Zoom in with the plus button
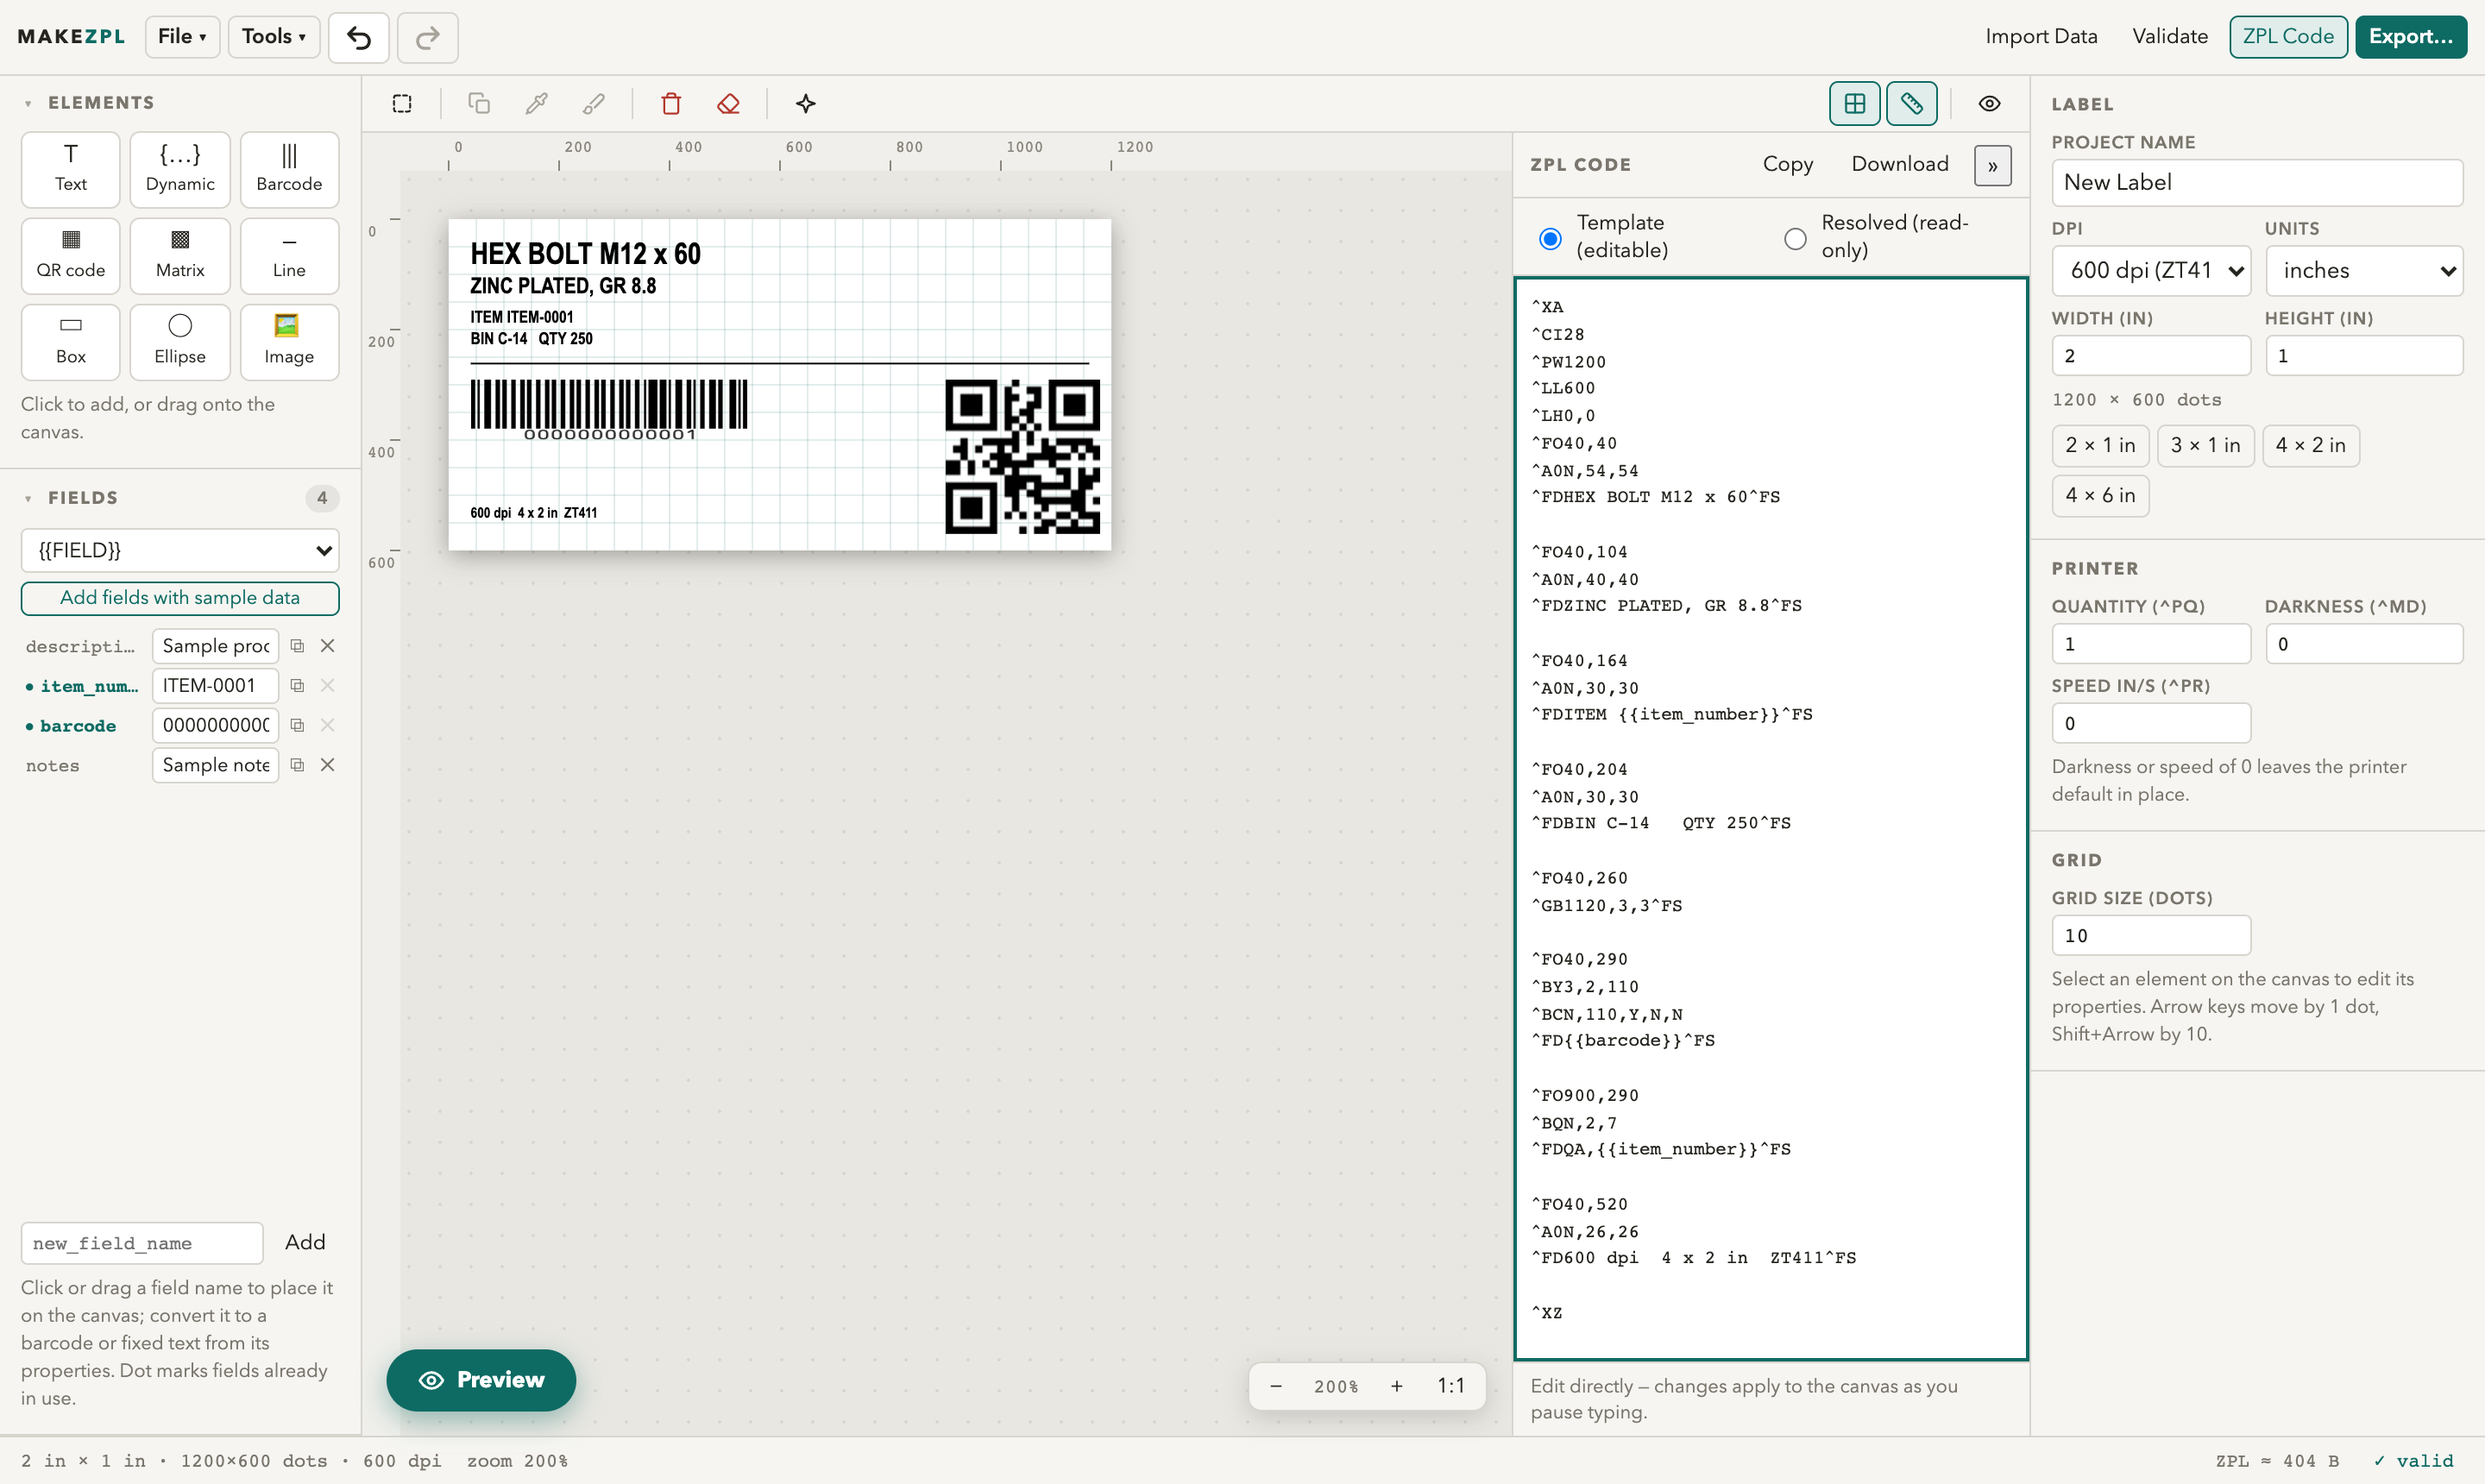 (x=1396, y=1386)
